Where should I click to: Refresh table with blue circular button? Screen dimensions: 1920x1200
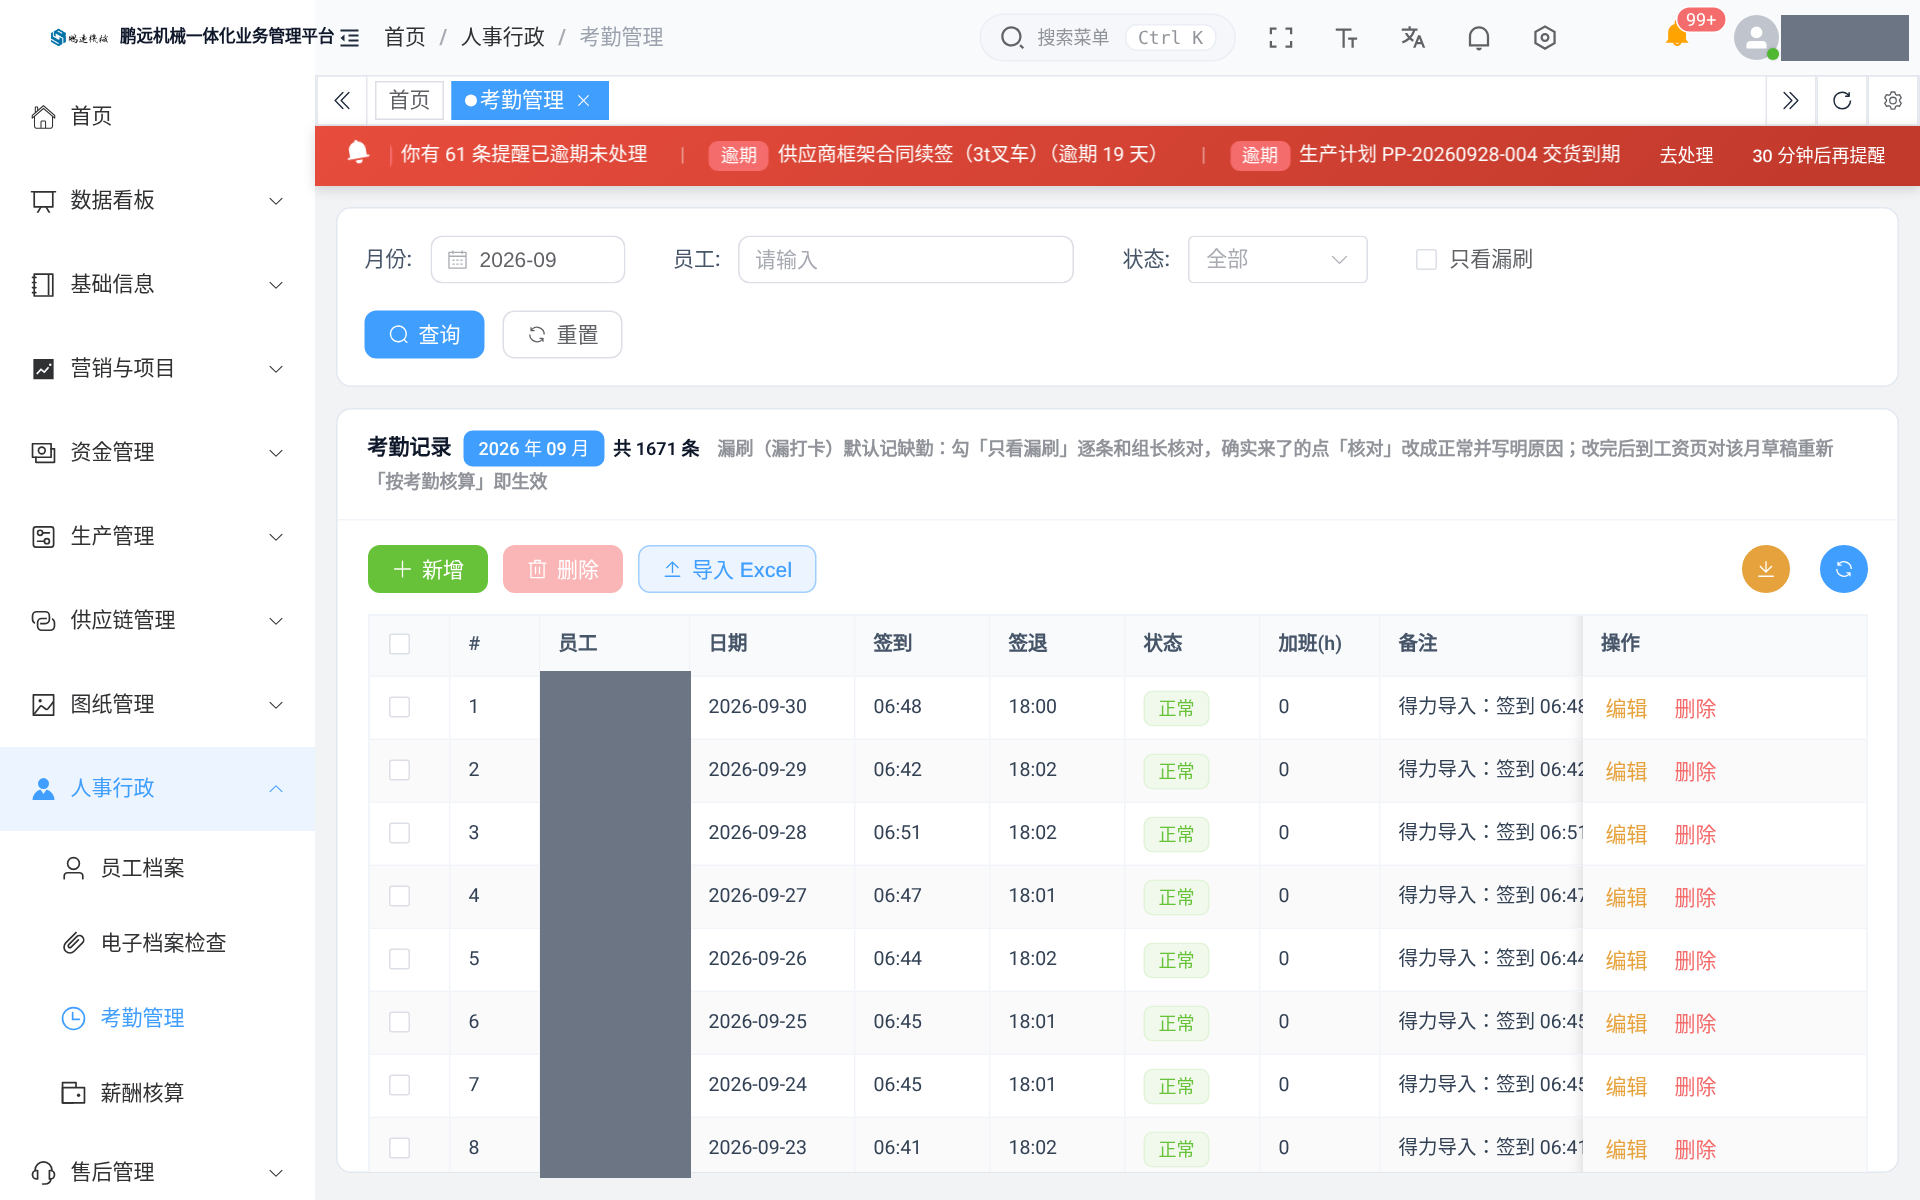point(1843,569)
